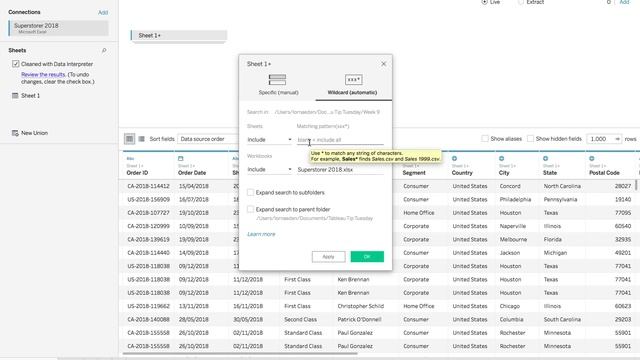Click the Patrick O'Donnell customer cell
The height and width of the screenshot is (360, 640).
(x=359, y=320)
